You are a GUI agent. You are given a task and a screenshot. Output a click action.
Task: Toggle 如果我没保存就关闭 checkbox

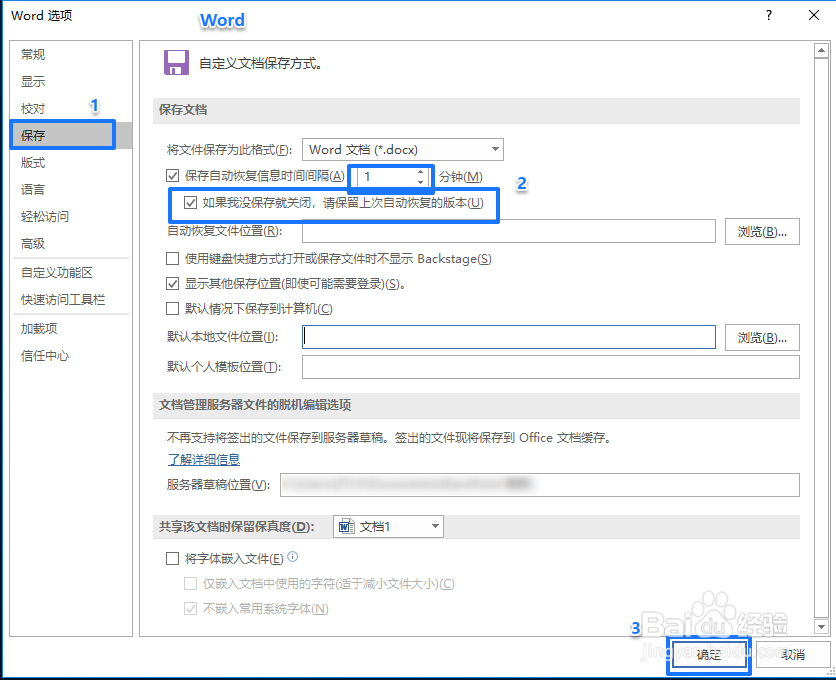click(190, 203)
